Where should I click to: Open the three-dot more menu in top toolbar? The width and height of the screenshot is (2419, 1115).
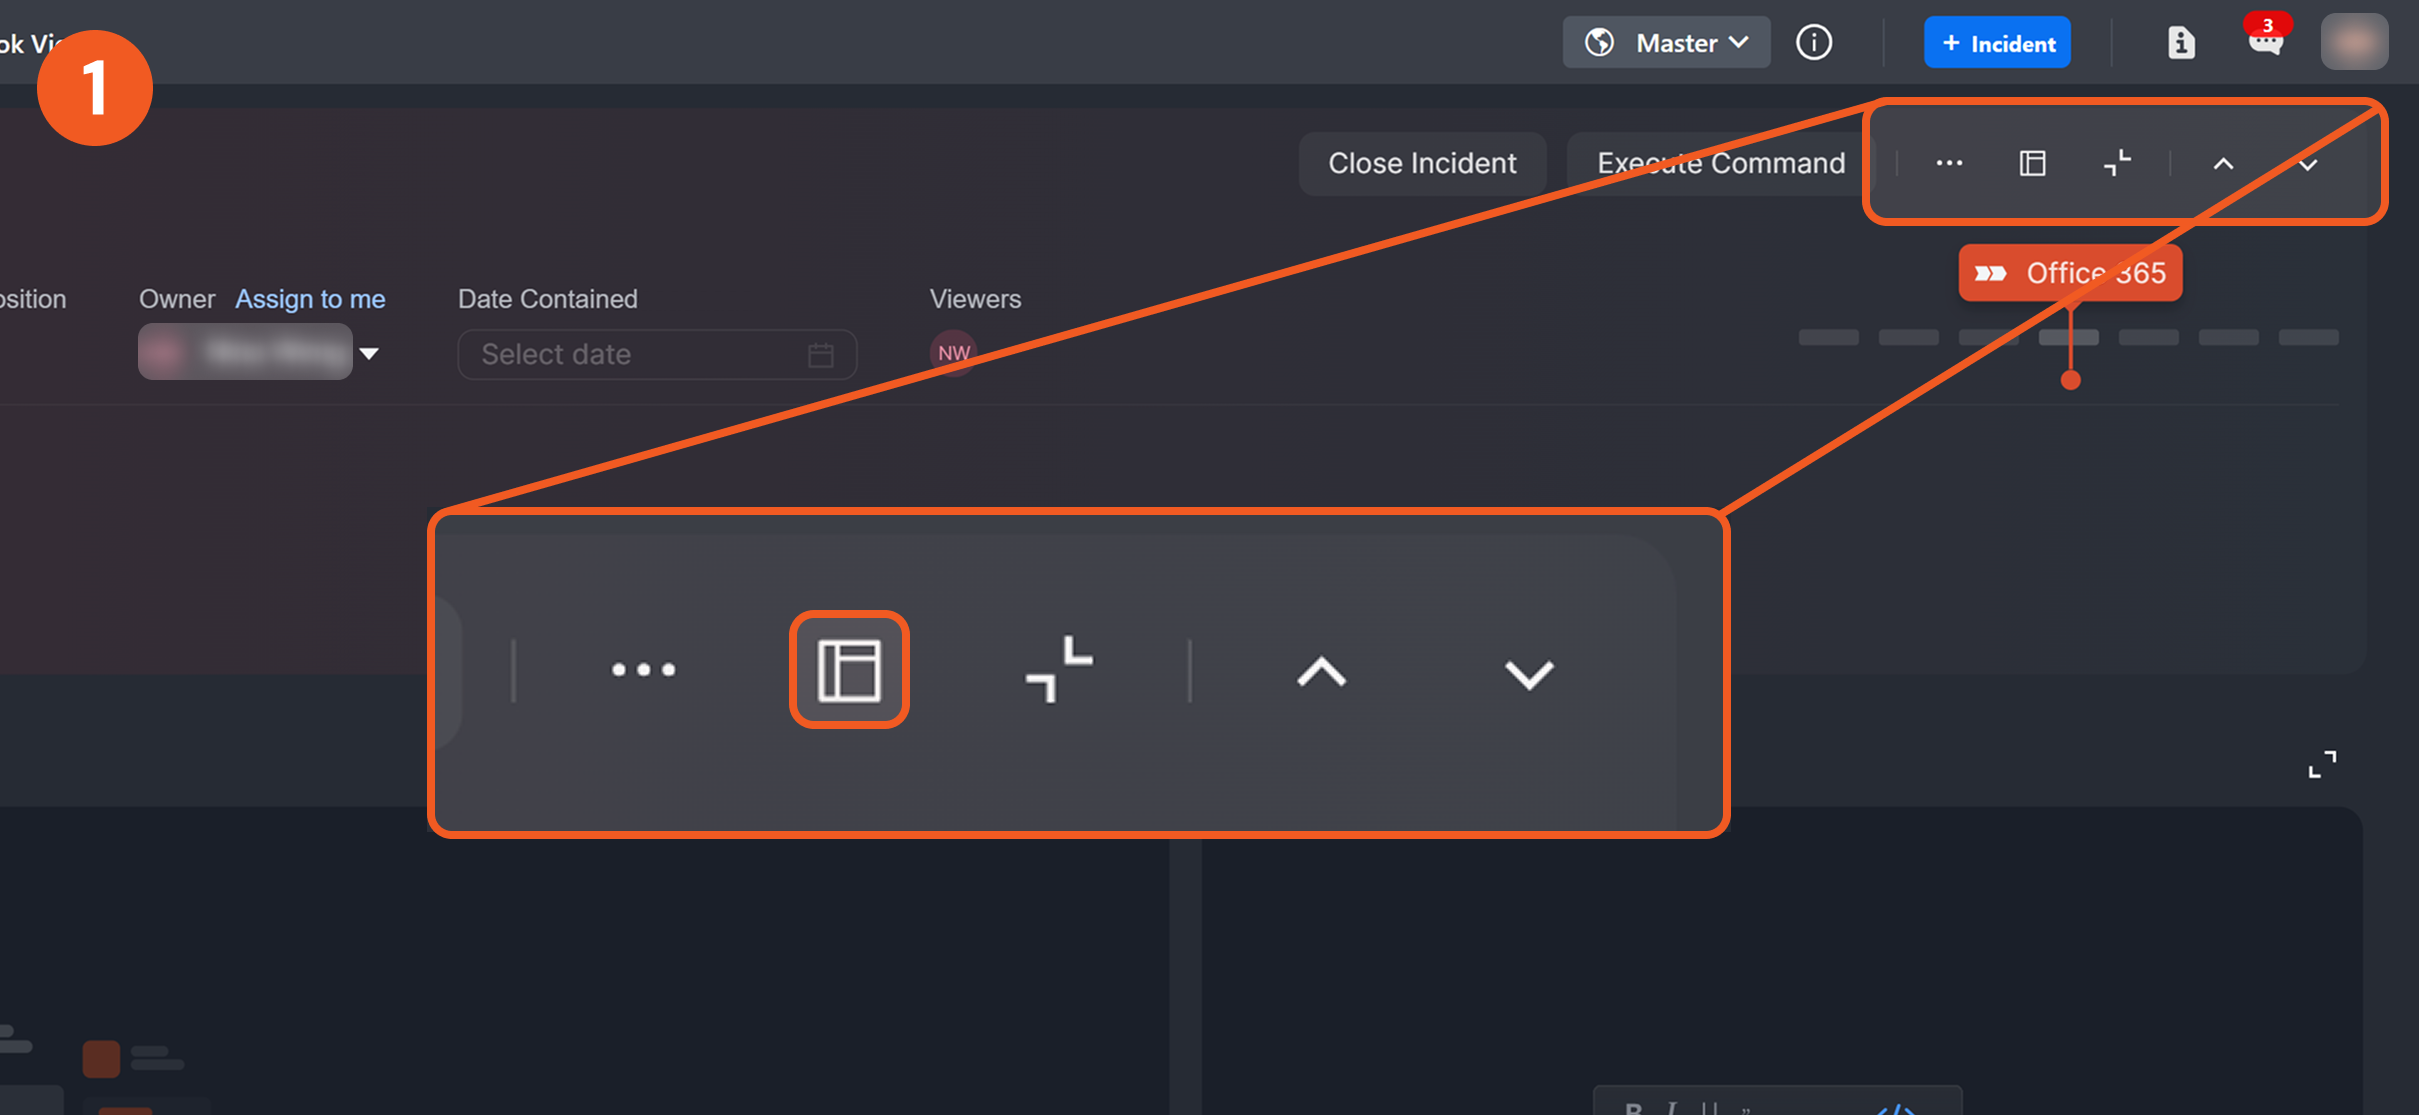click(1949, 163)
